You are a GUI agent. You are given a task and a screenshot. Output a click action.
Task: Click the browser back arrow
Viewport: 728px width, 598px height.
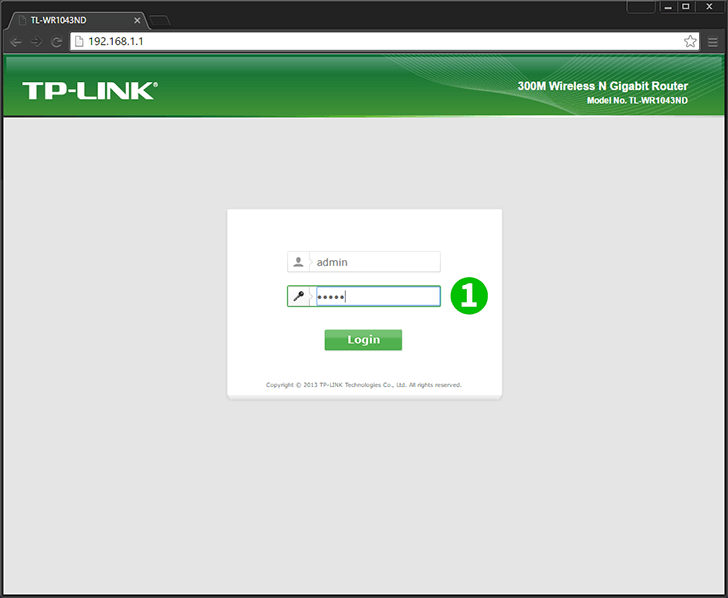[x=16, y=42]
